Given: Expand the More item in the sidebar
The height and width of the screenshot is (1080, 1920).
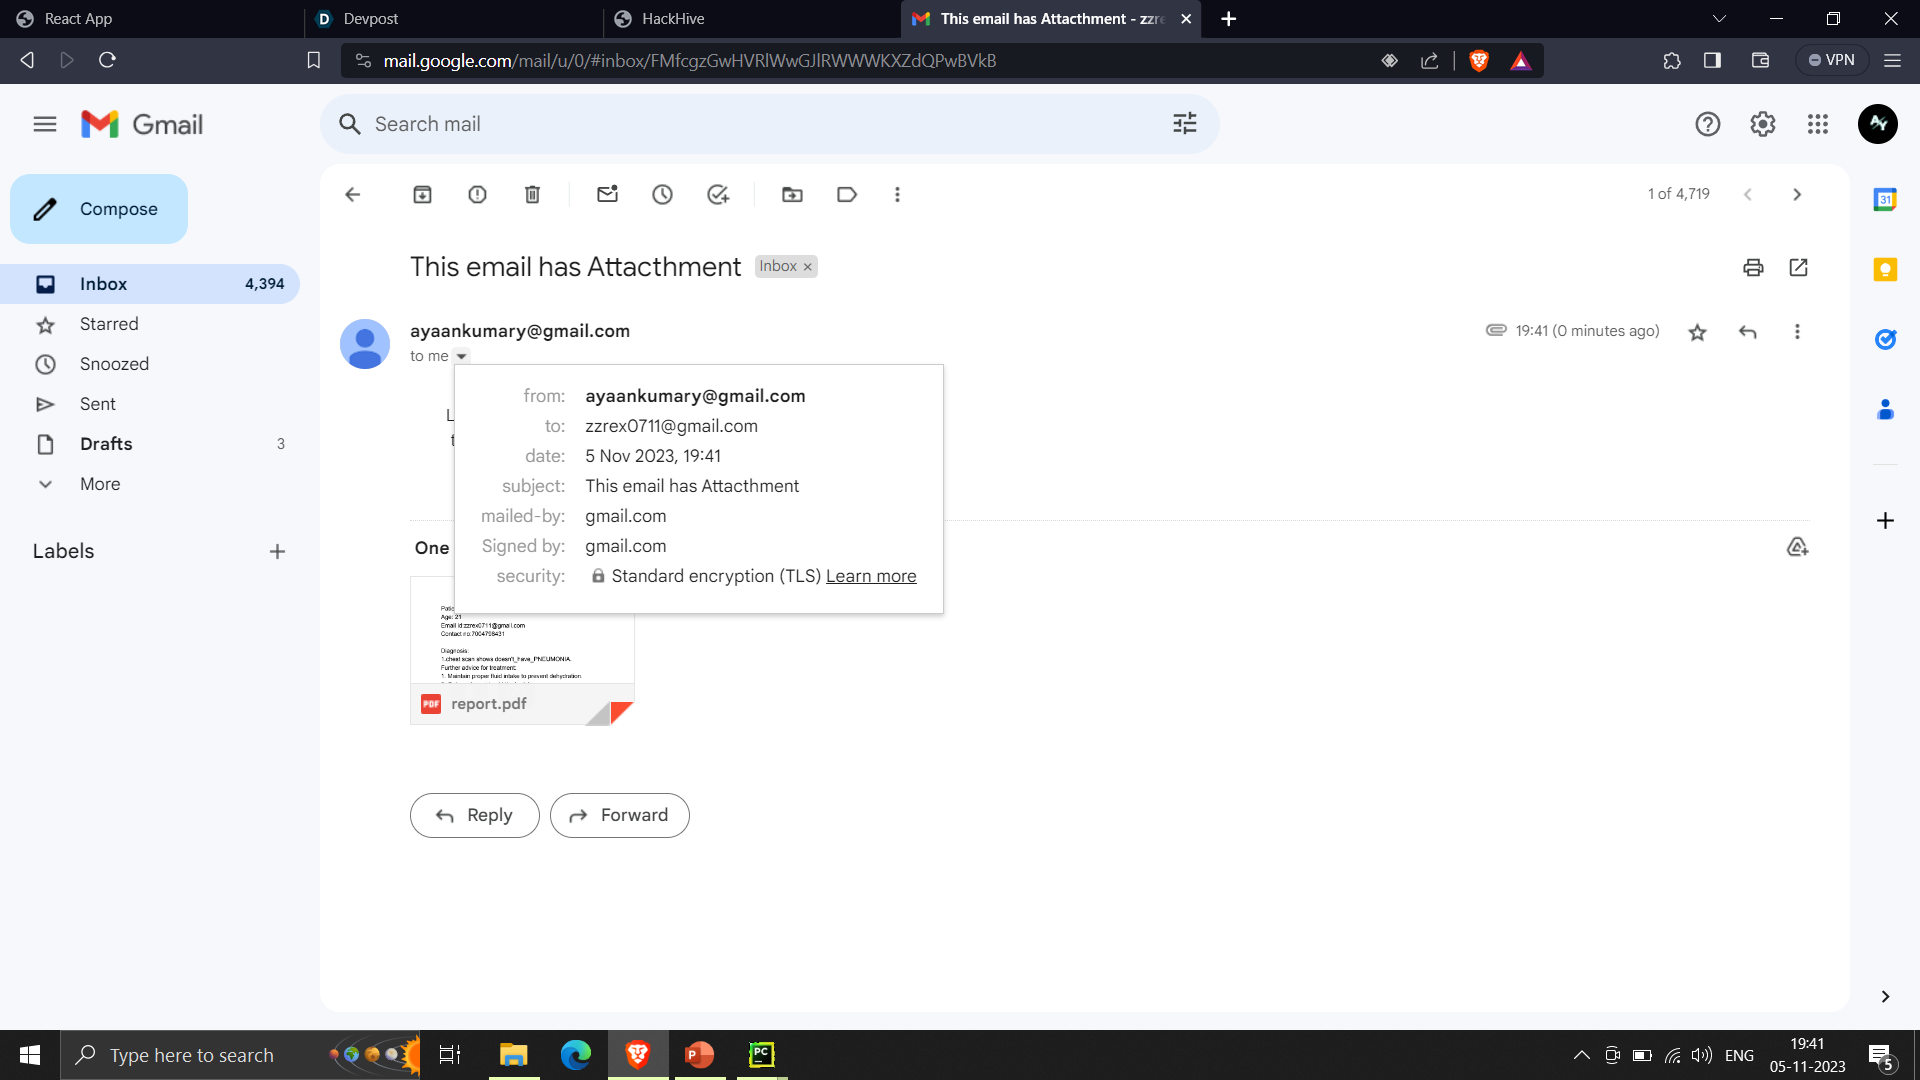Looking at the screenshot, I should click(100, 484).
